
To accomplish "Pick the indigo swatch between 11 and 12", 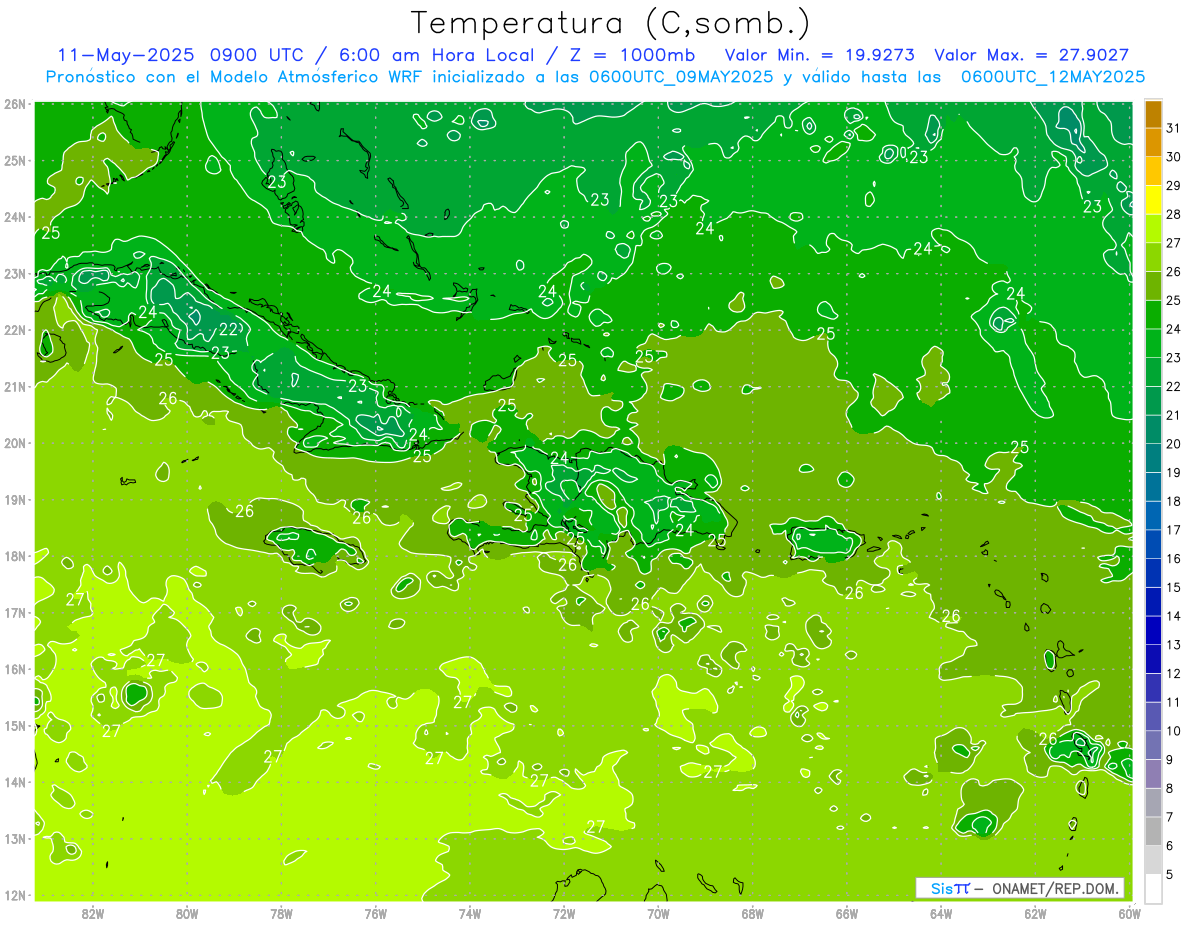I will (x=1153, y=687).
